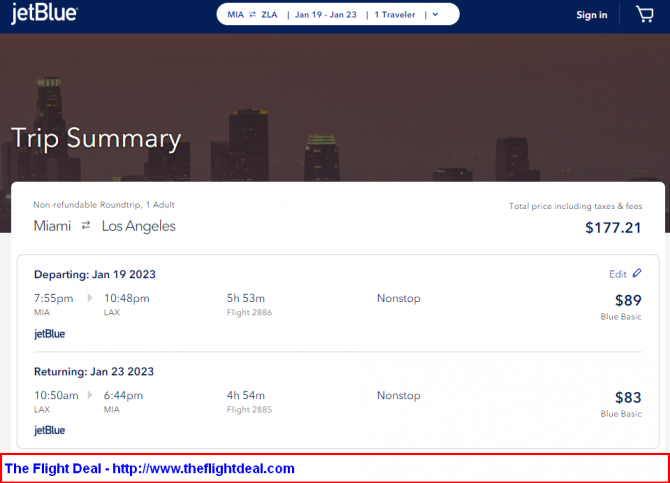Click the Los Angeles skyline banner image
Screen dimensions: 670x483
coord(335,107)
